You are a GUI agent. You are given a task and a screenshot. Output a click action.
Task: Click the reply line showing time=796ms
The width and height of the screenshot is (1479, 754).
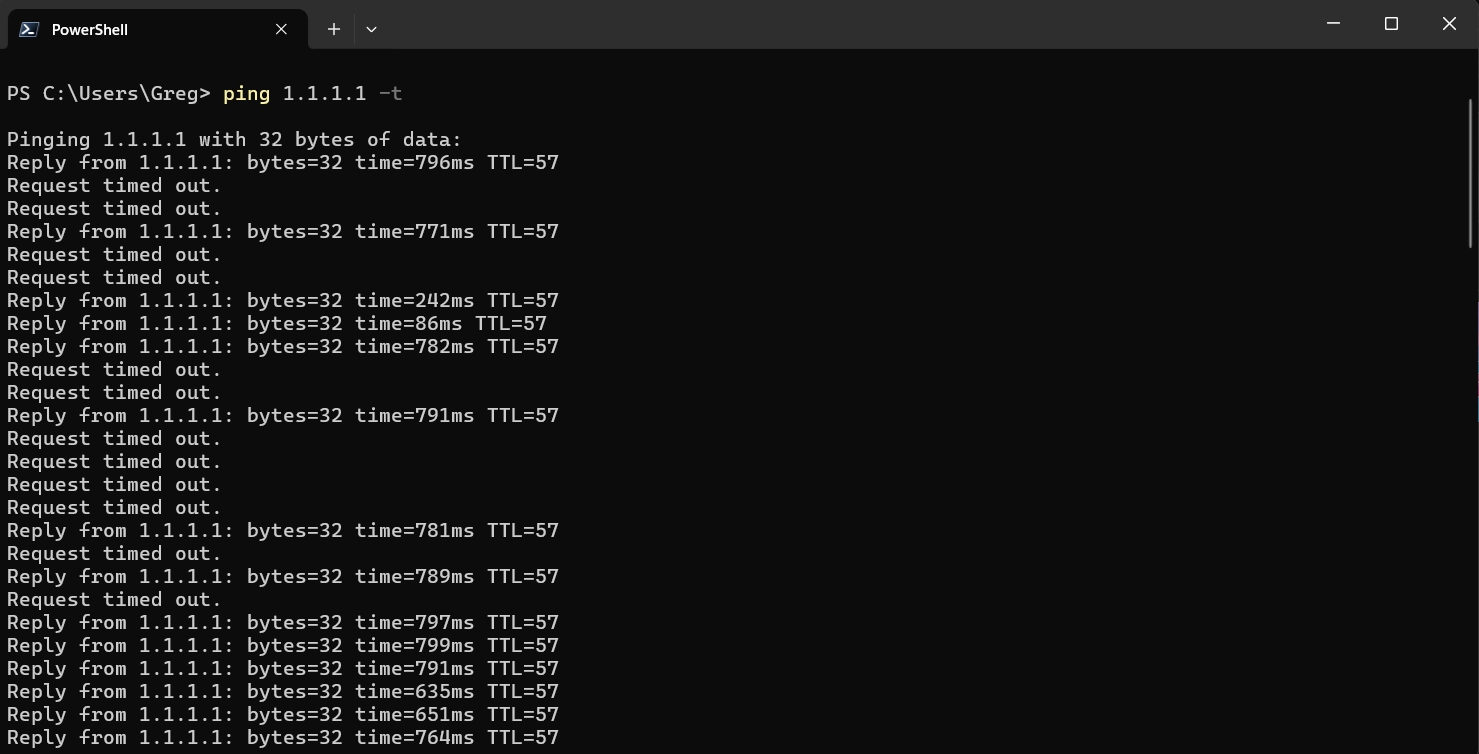pyautogui.click(x=282, y=163)
